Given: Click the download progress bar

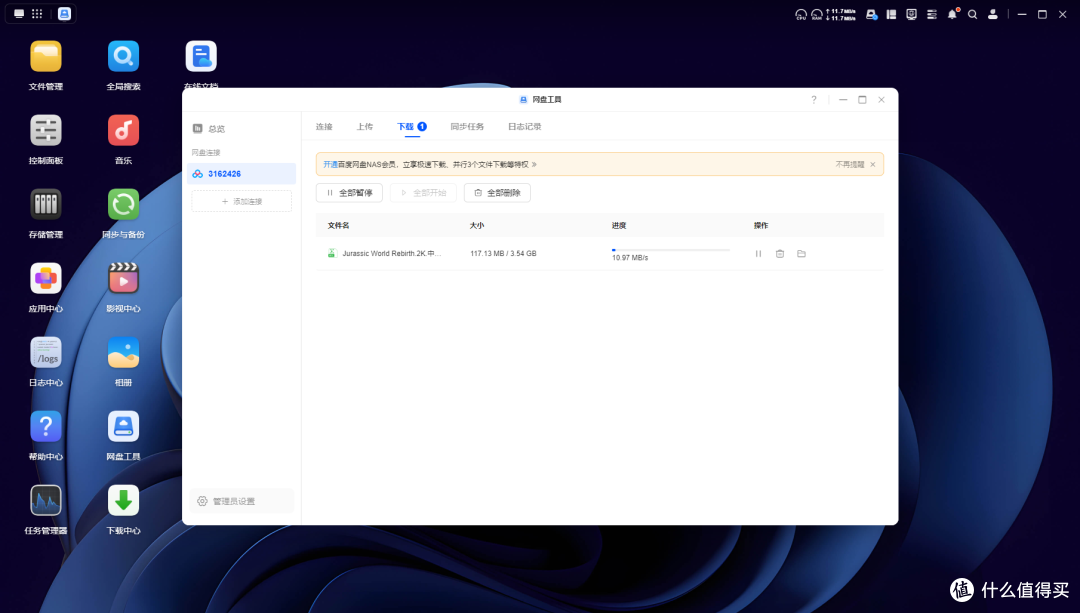Looking at the screenshot, I should [x=671, y=250].
